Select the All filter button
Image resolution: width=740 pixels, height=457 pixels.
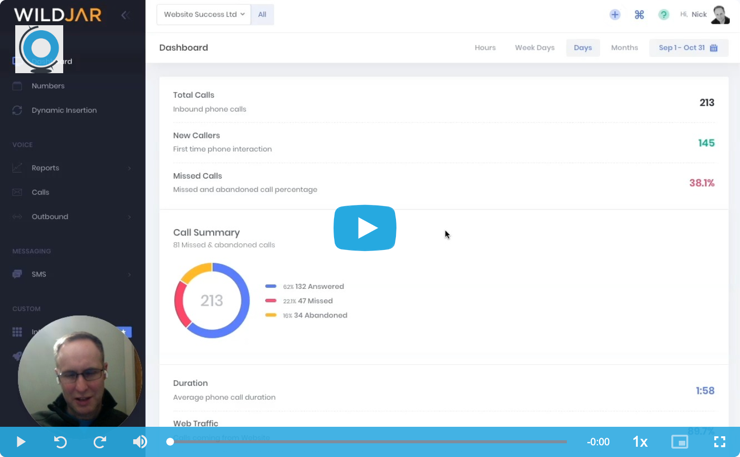(x=262, y=15)
